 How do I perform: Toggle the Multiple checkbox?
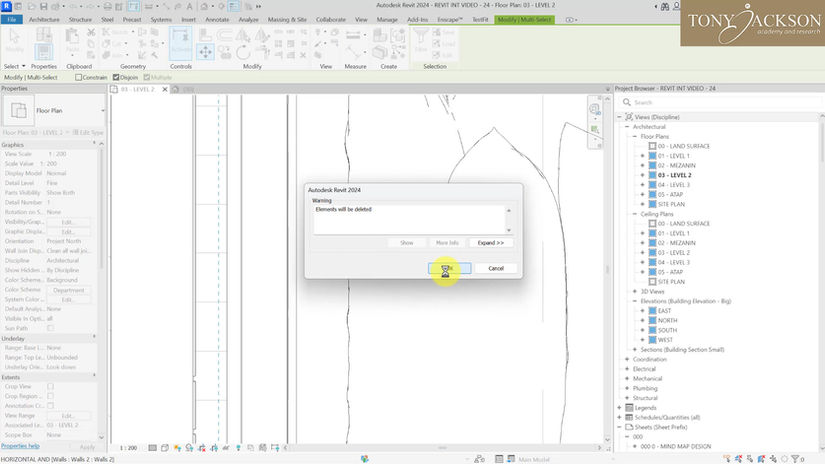(147, 77)
